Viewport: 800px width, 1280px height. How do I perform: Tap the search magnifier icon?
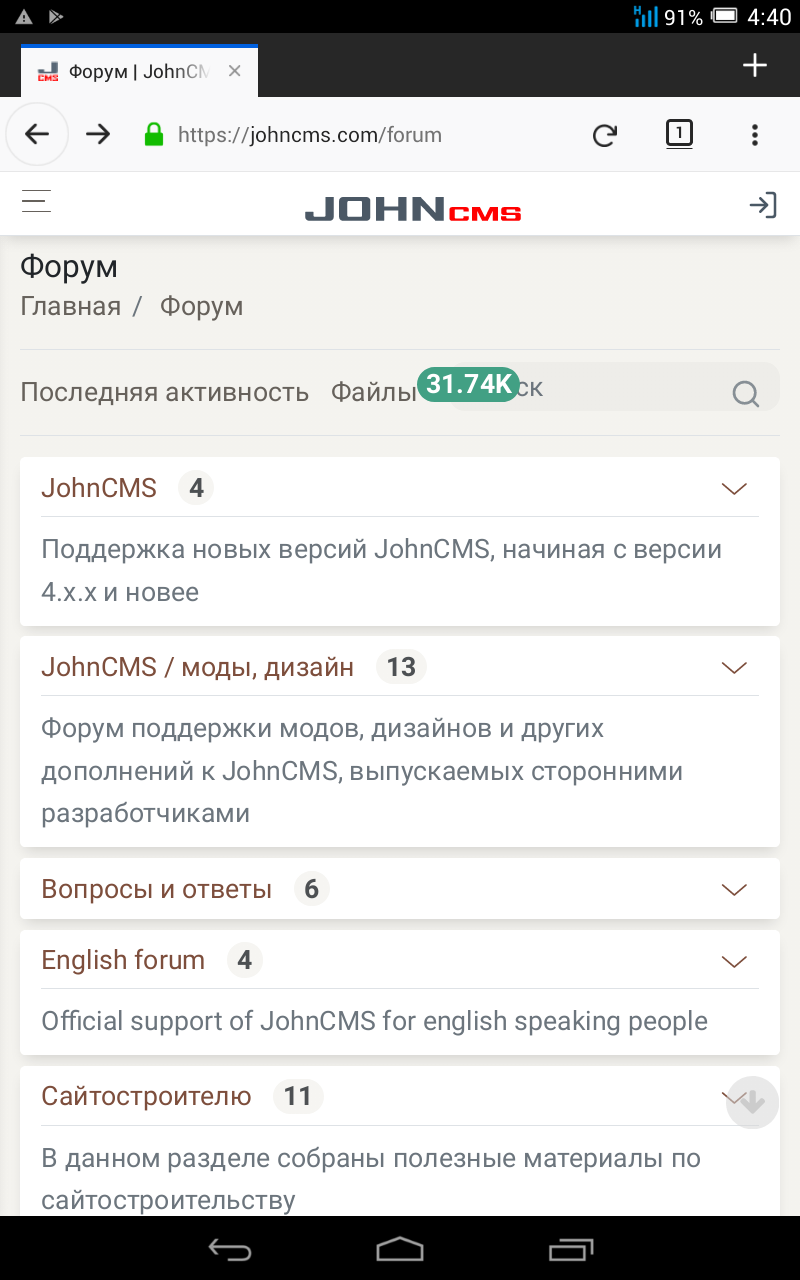746,393
